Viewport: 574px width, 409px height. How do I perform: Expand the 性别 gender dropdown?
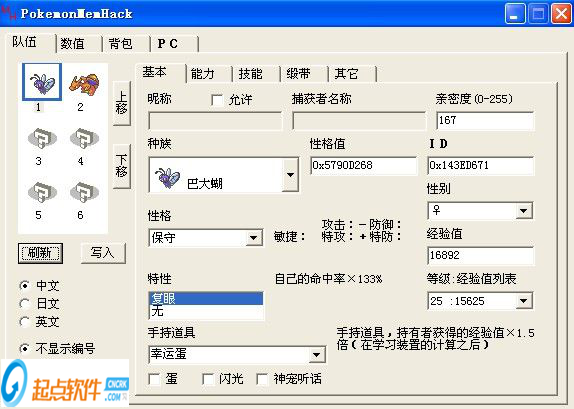(x=523, y=211)
